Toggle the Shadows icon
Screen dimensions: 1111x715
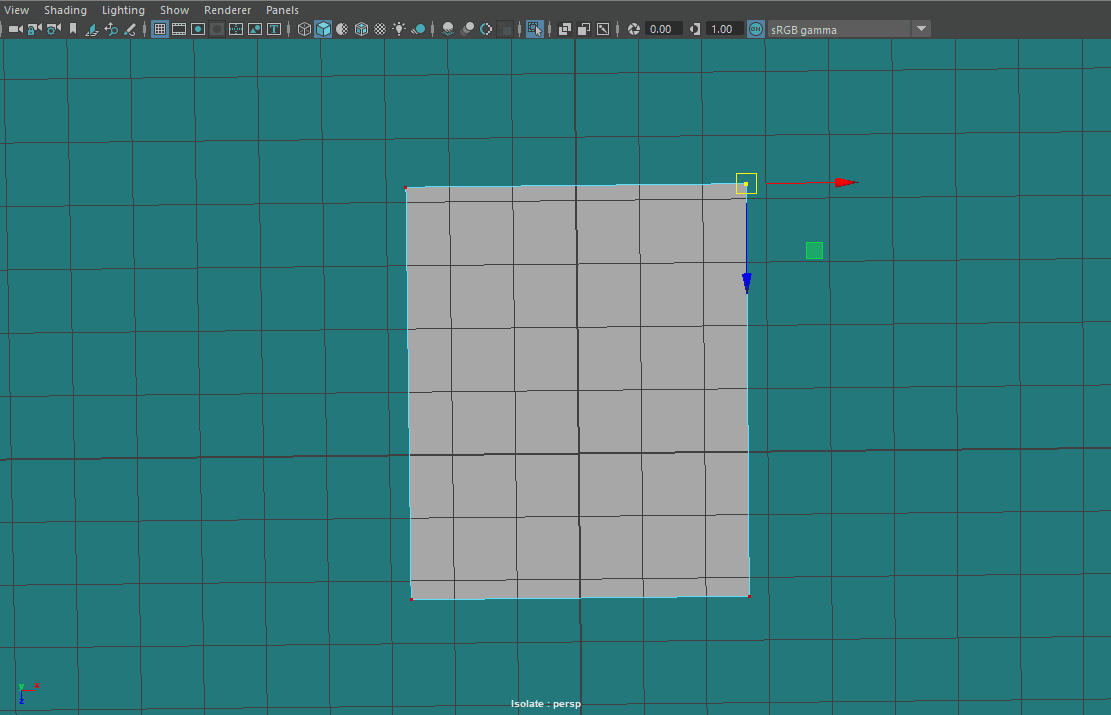(x=418, y=29)
